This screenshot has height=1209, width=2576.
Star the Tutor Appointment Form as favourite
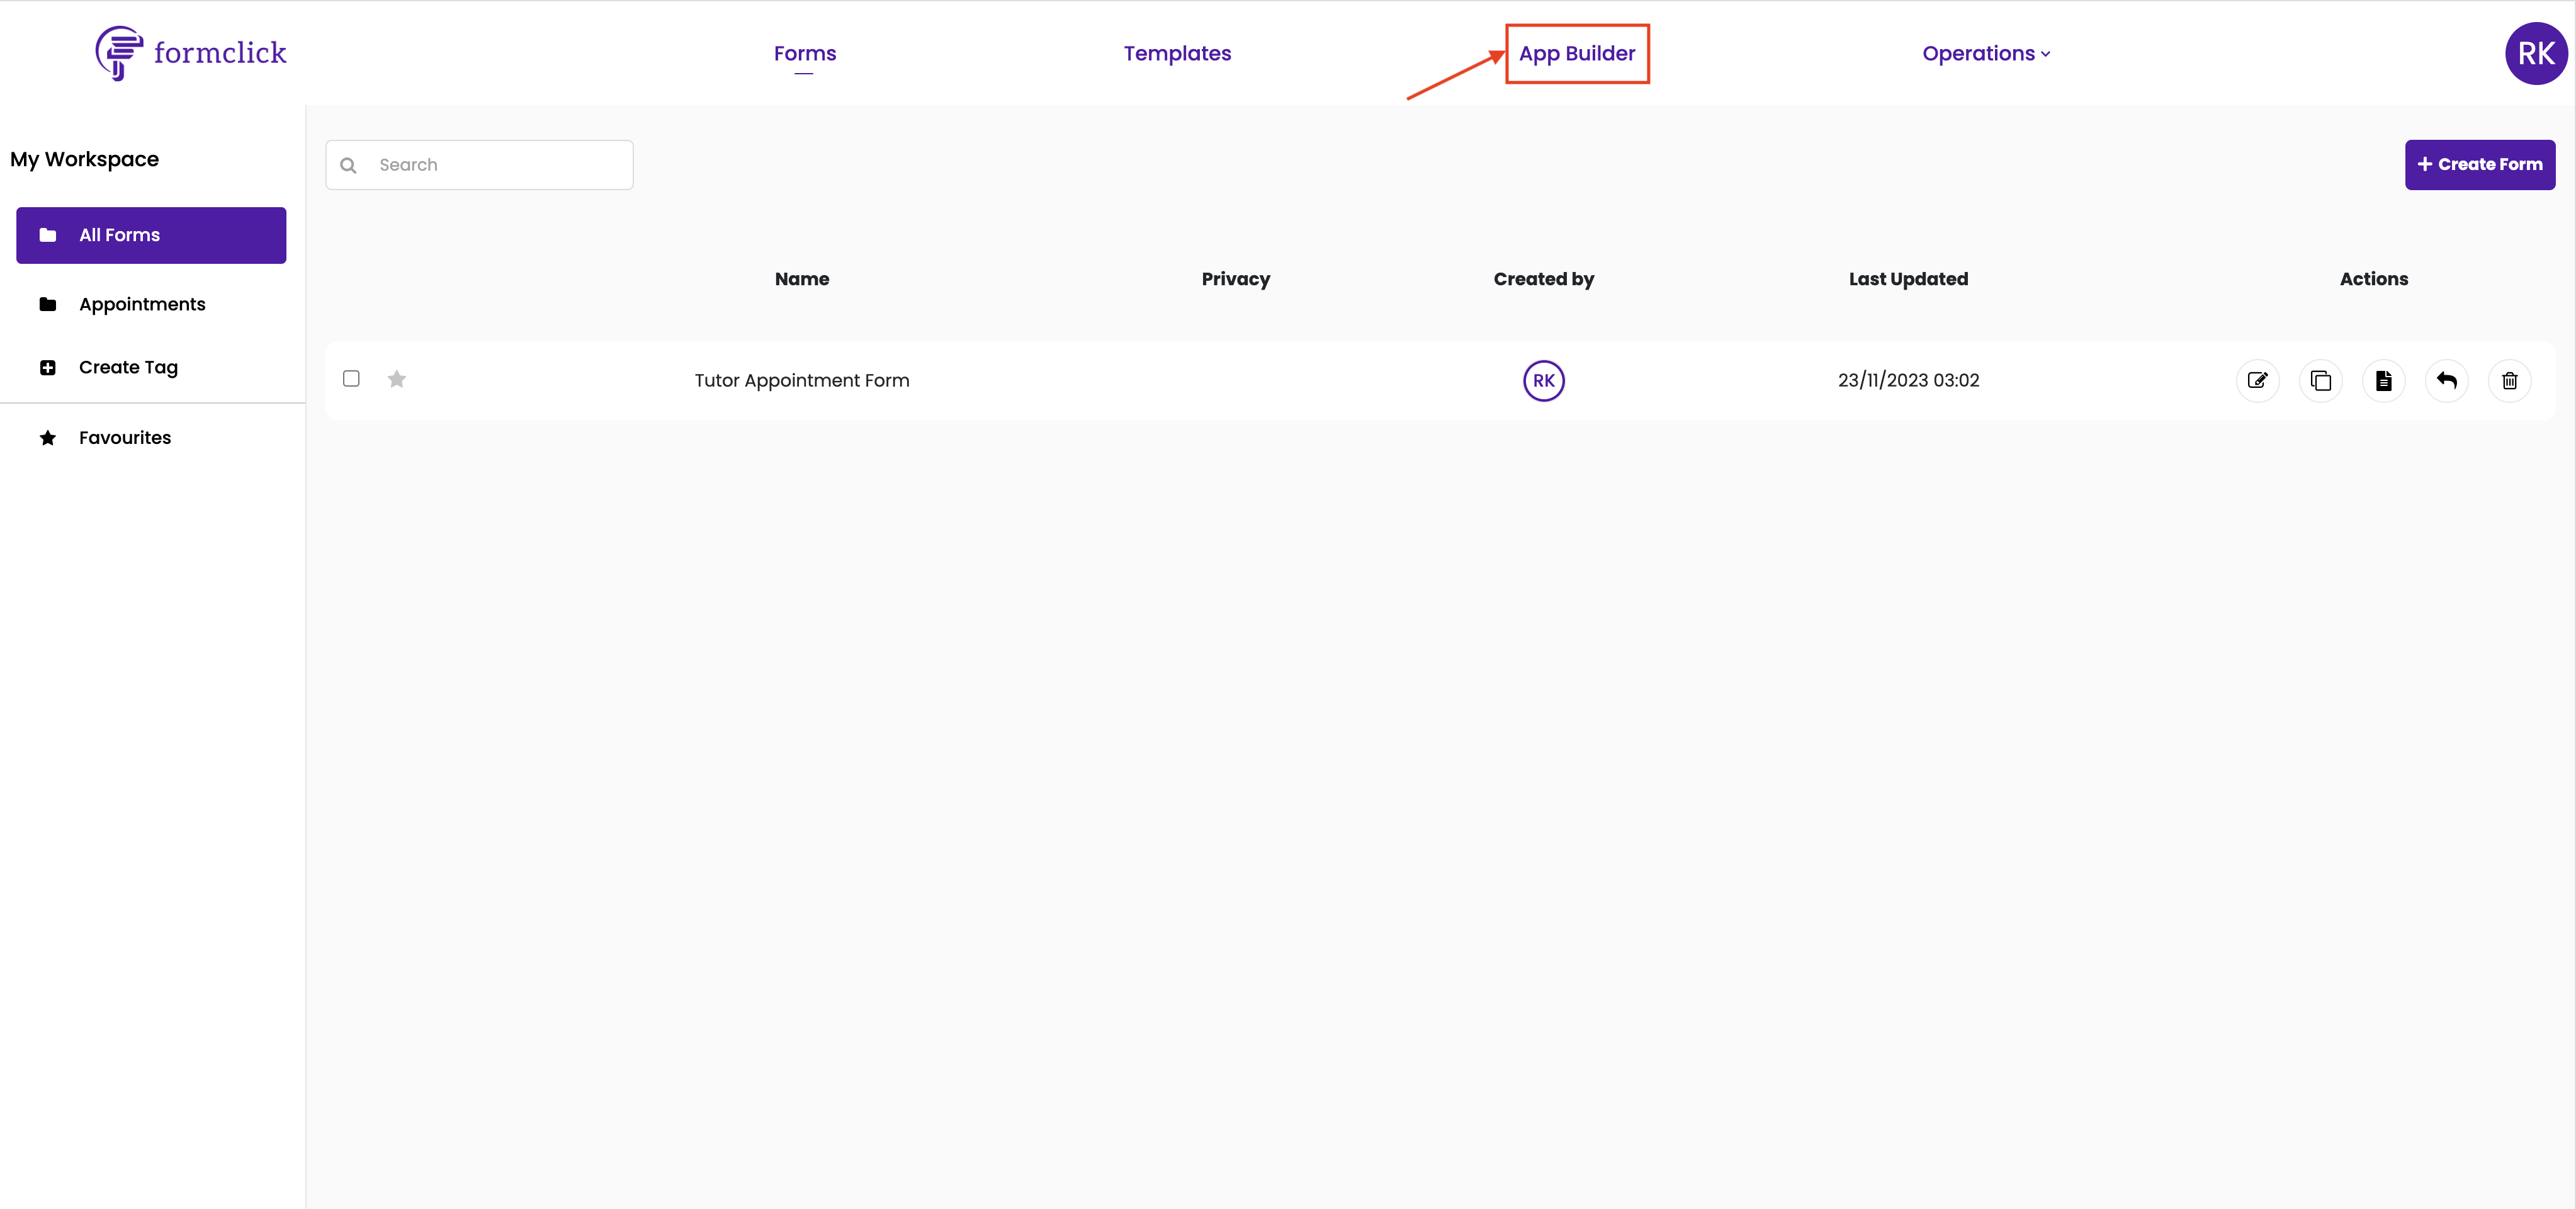(x=397, y=379)
